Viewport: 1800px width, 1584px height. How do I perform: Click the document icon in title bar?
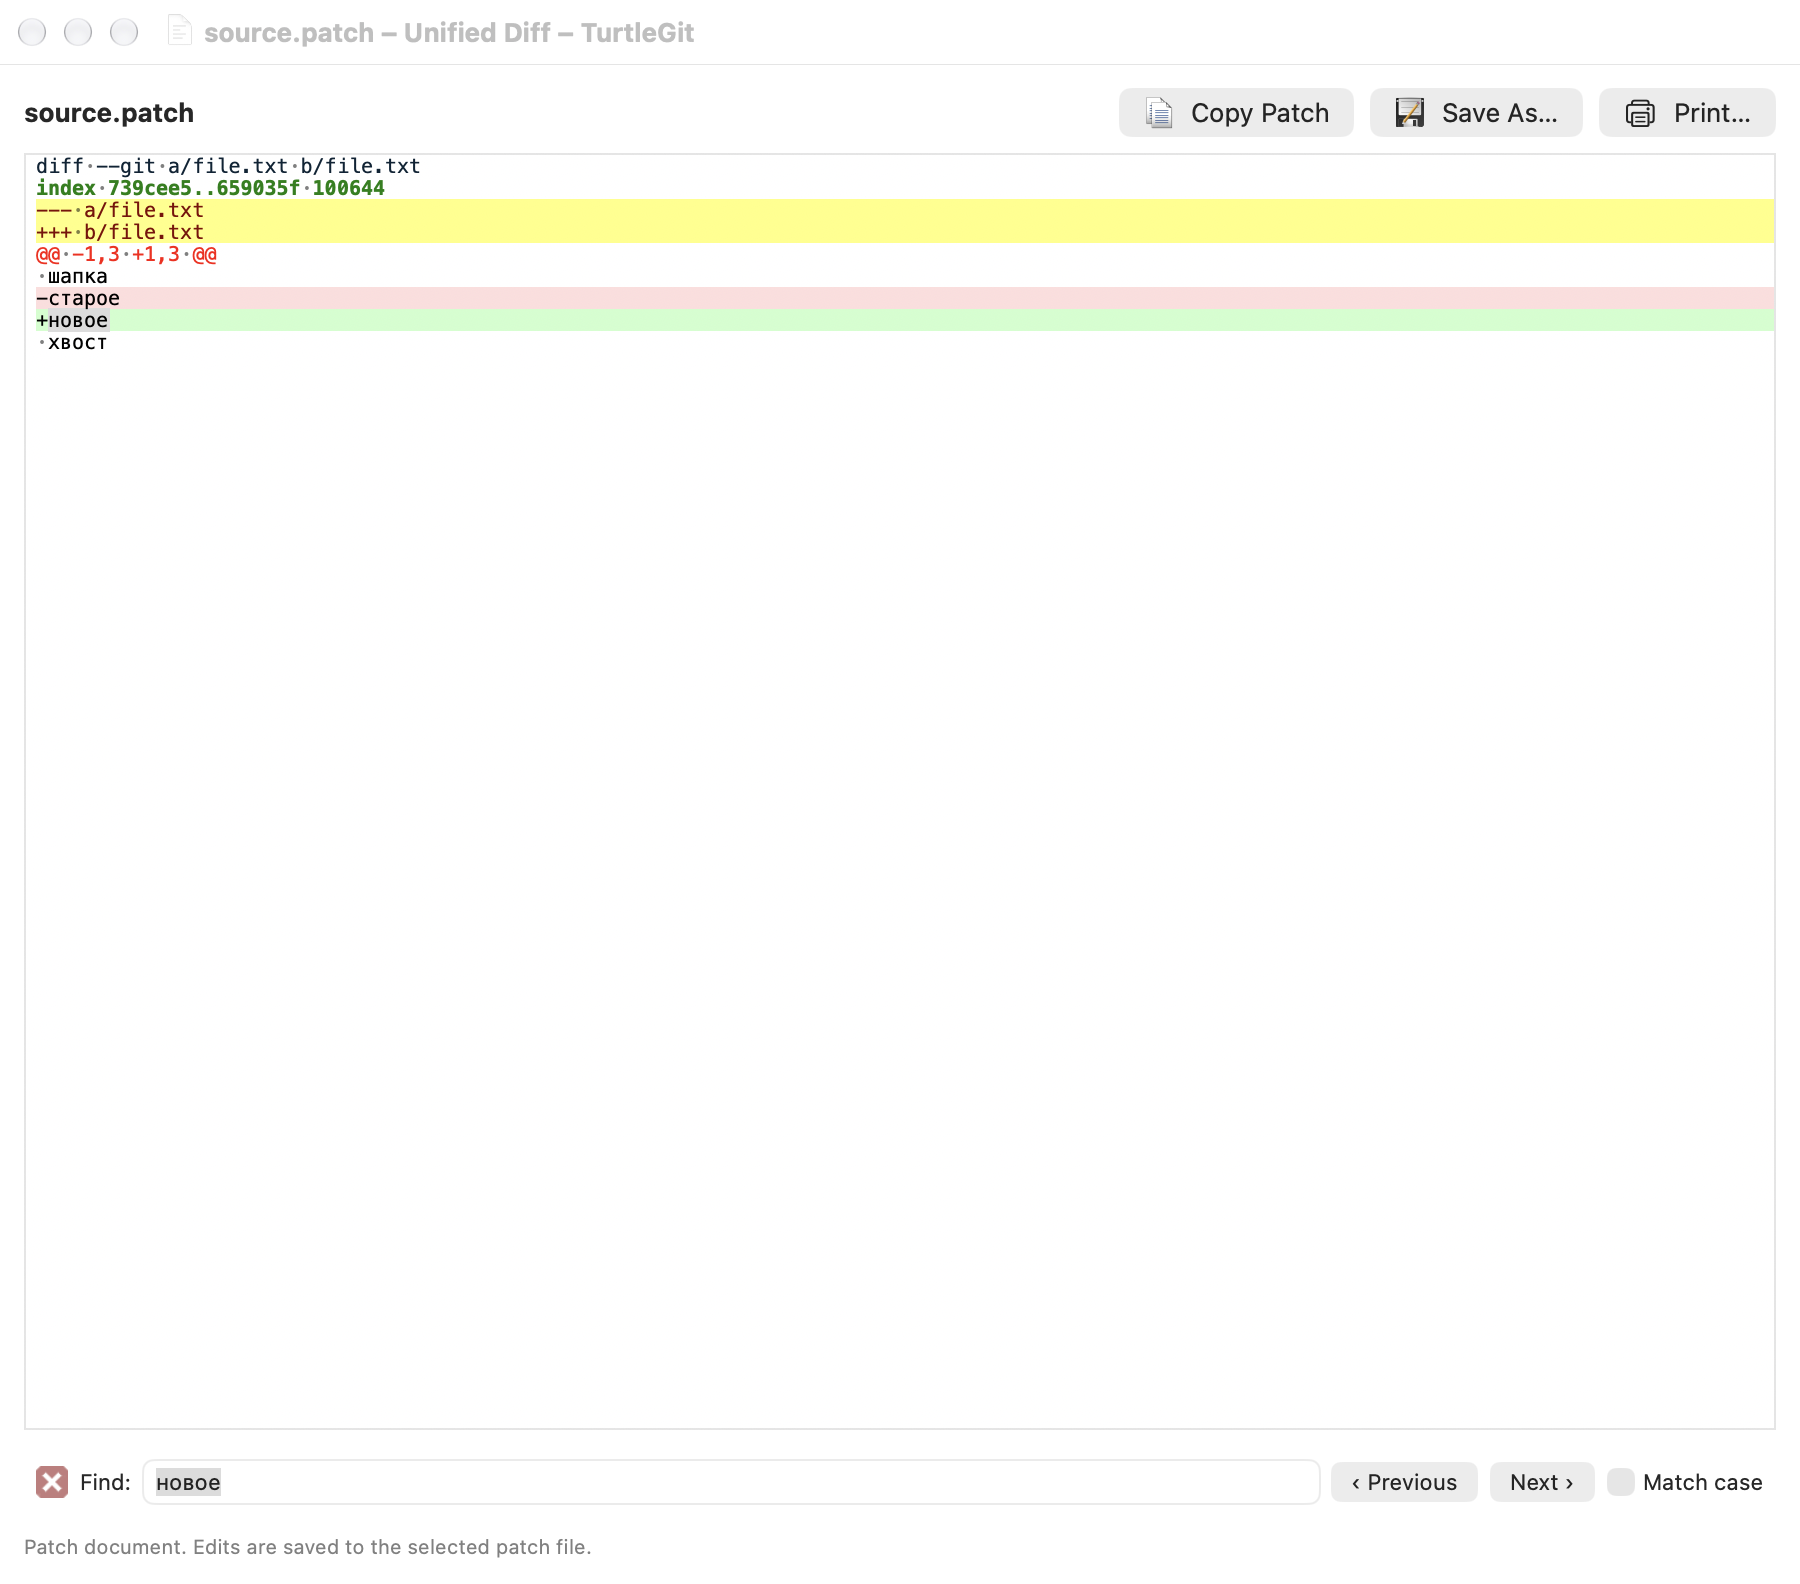179,31
